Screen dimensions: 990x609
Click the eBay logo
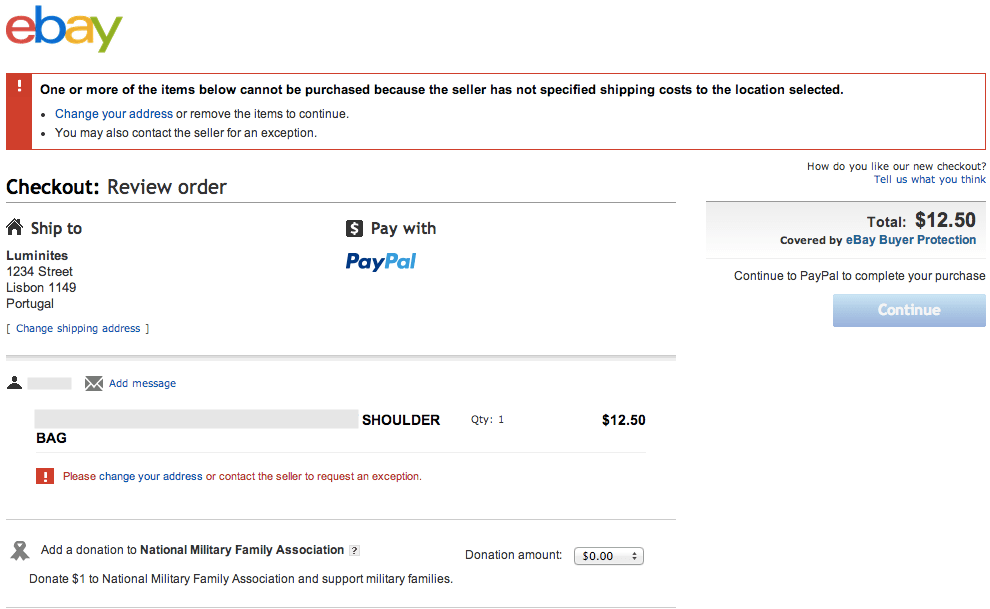(62, 29)
